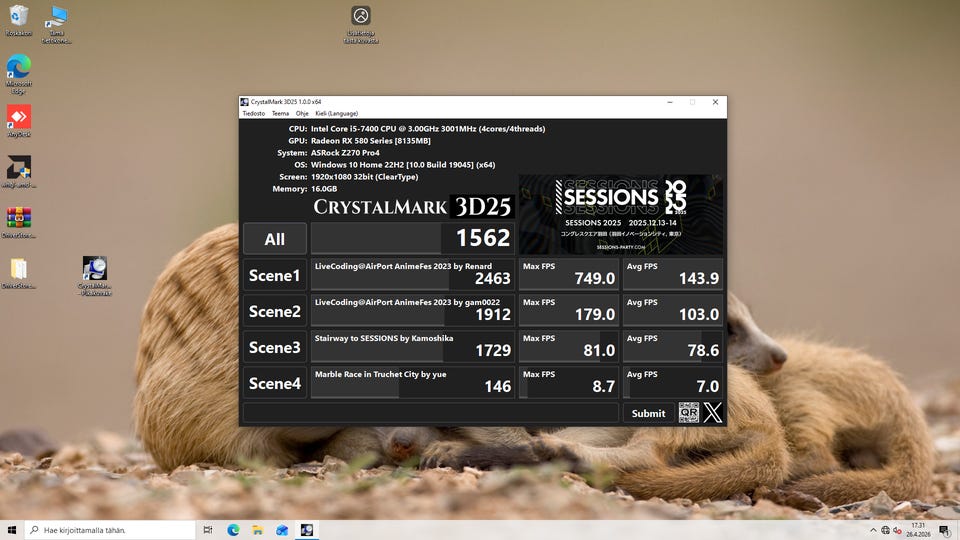The image size is (960, 540).
Task: Open Microsoft Edge from the taskbar
Action: pyautogui.click(x=233, y=530)
